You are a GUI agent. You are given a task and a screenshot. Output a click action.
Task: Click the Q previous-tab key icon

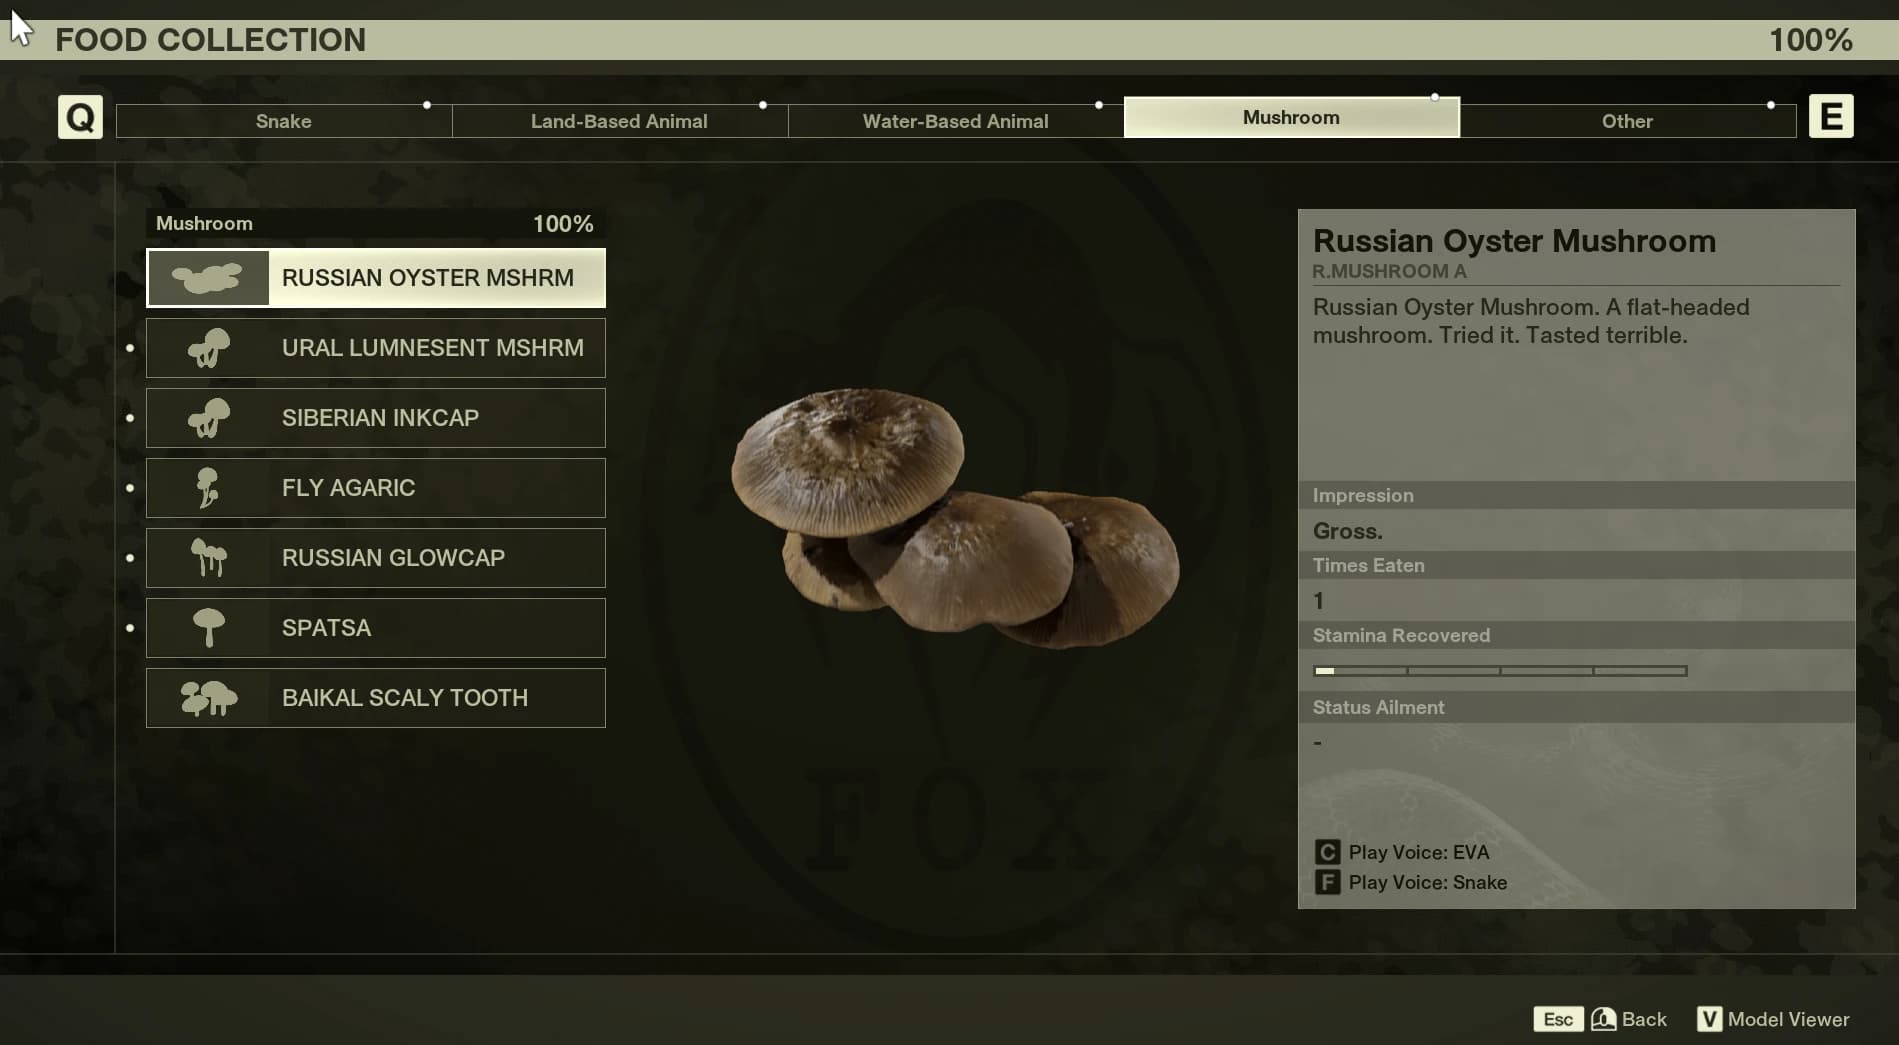click(x=80, y=117)
